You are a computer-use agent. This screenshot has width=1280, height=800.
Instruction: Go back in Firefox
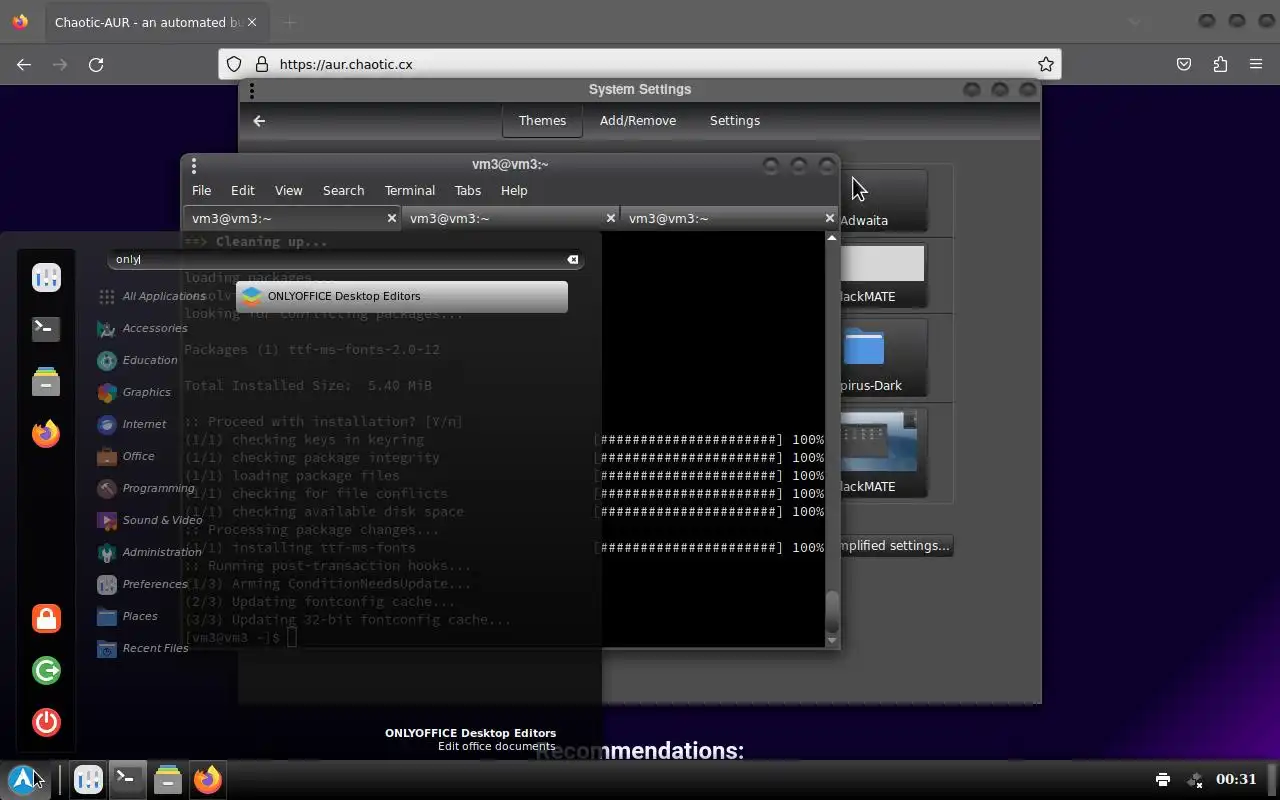(24, 64)
